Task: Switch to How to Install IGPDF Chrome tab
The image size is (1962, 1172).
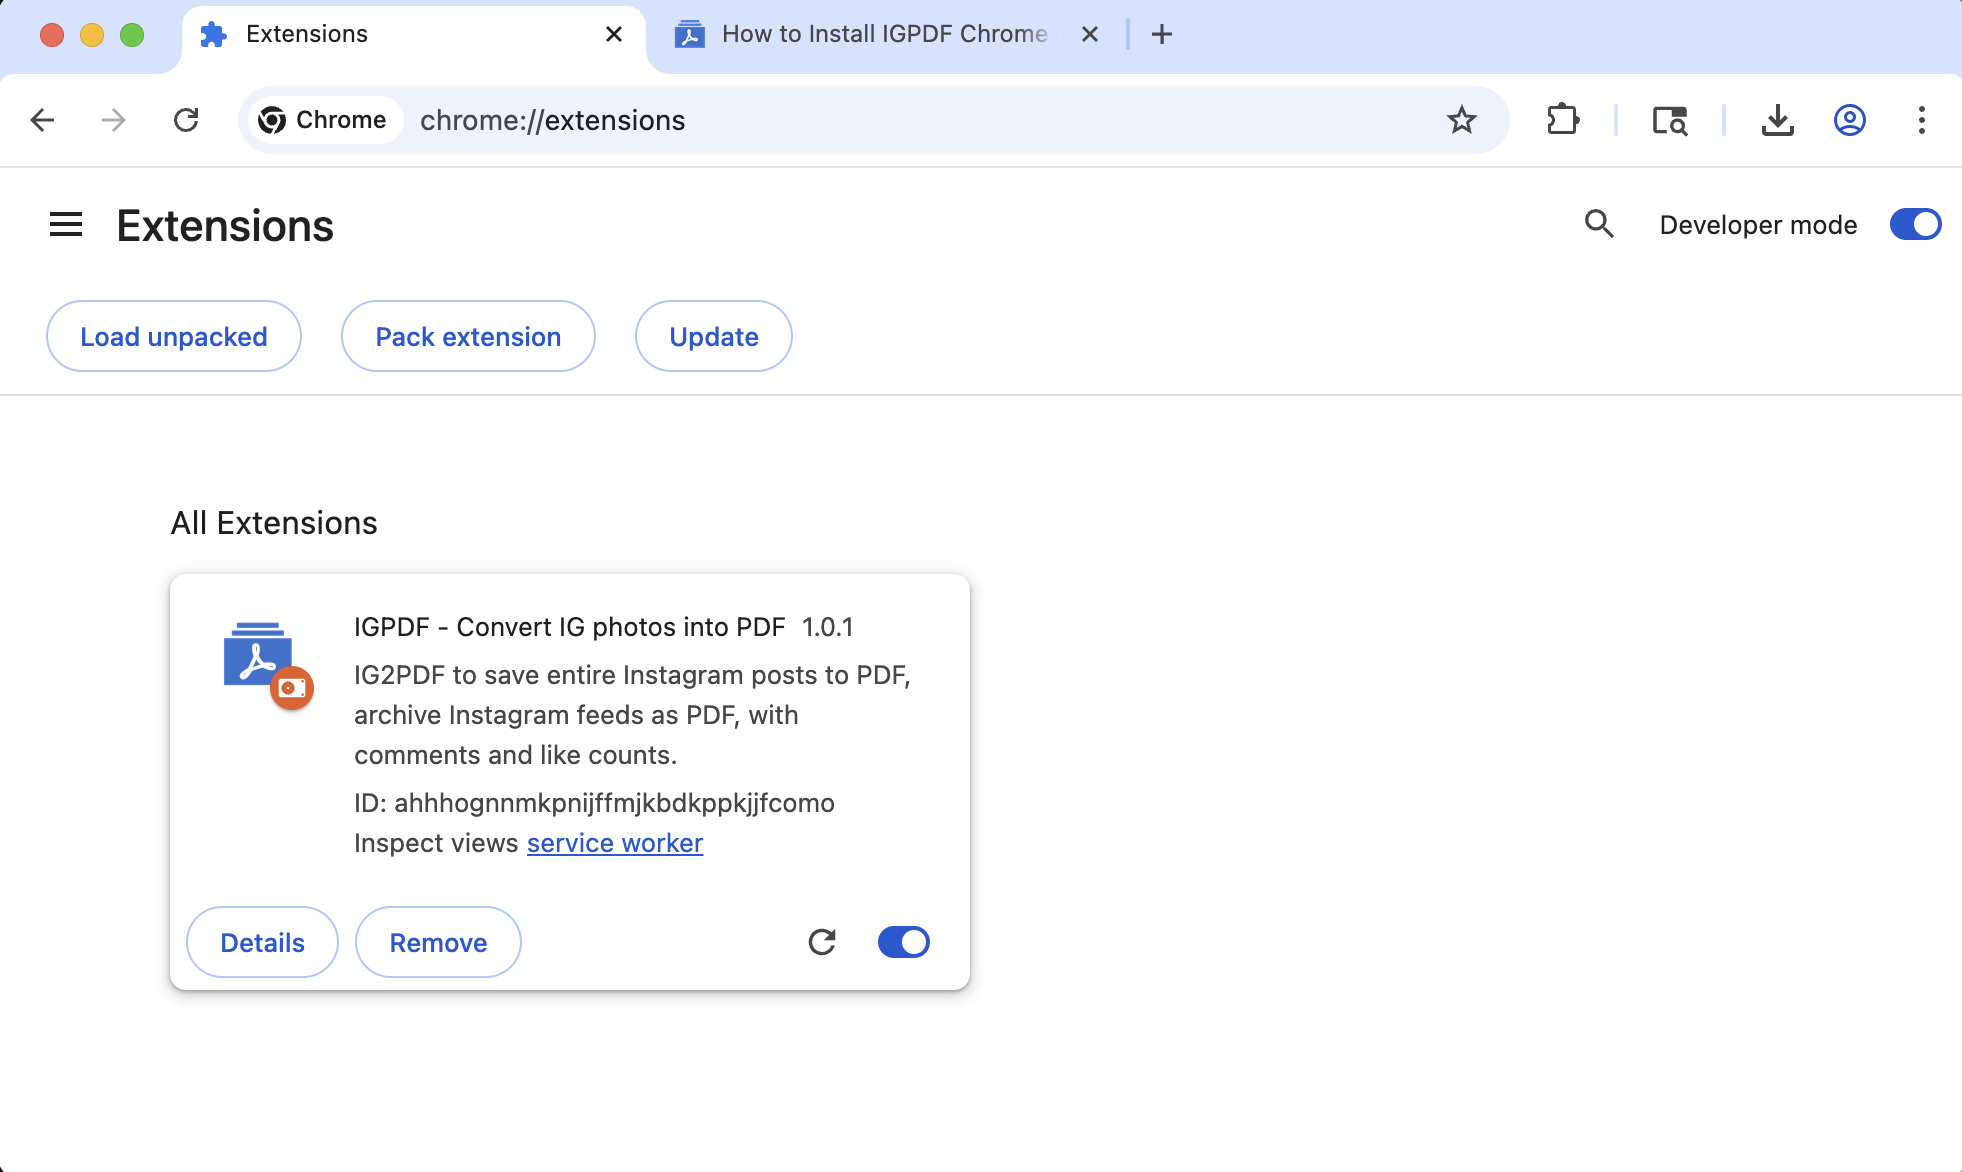Action: (x=886, y=35)
